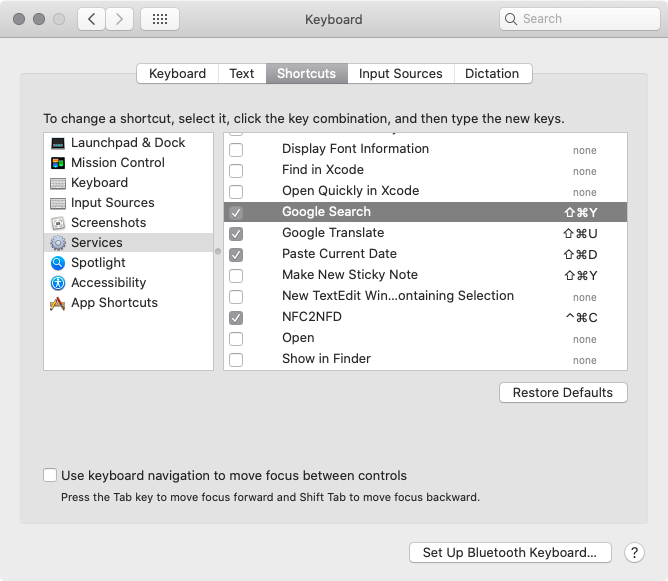
Task: Show all preferences grid button
Action: pos(160,19)
